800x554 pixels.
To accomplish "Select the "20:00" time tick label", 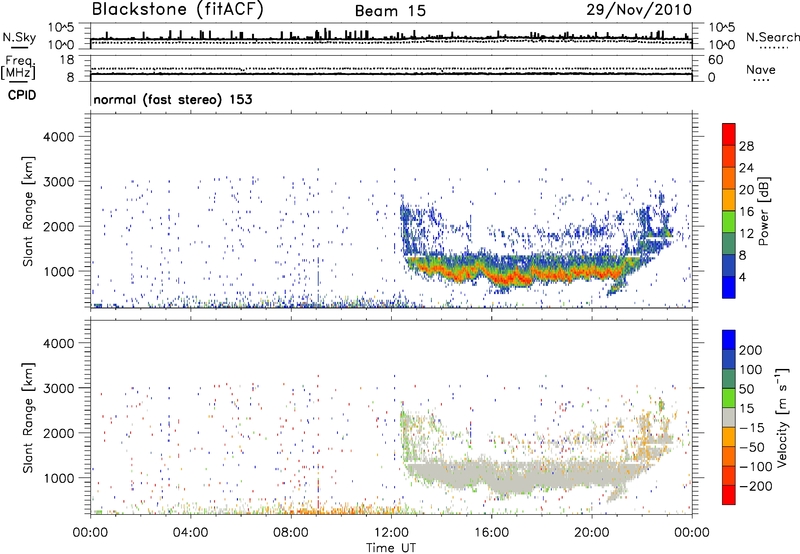I will click(591, 533).
